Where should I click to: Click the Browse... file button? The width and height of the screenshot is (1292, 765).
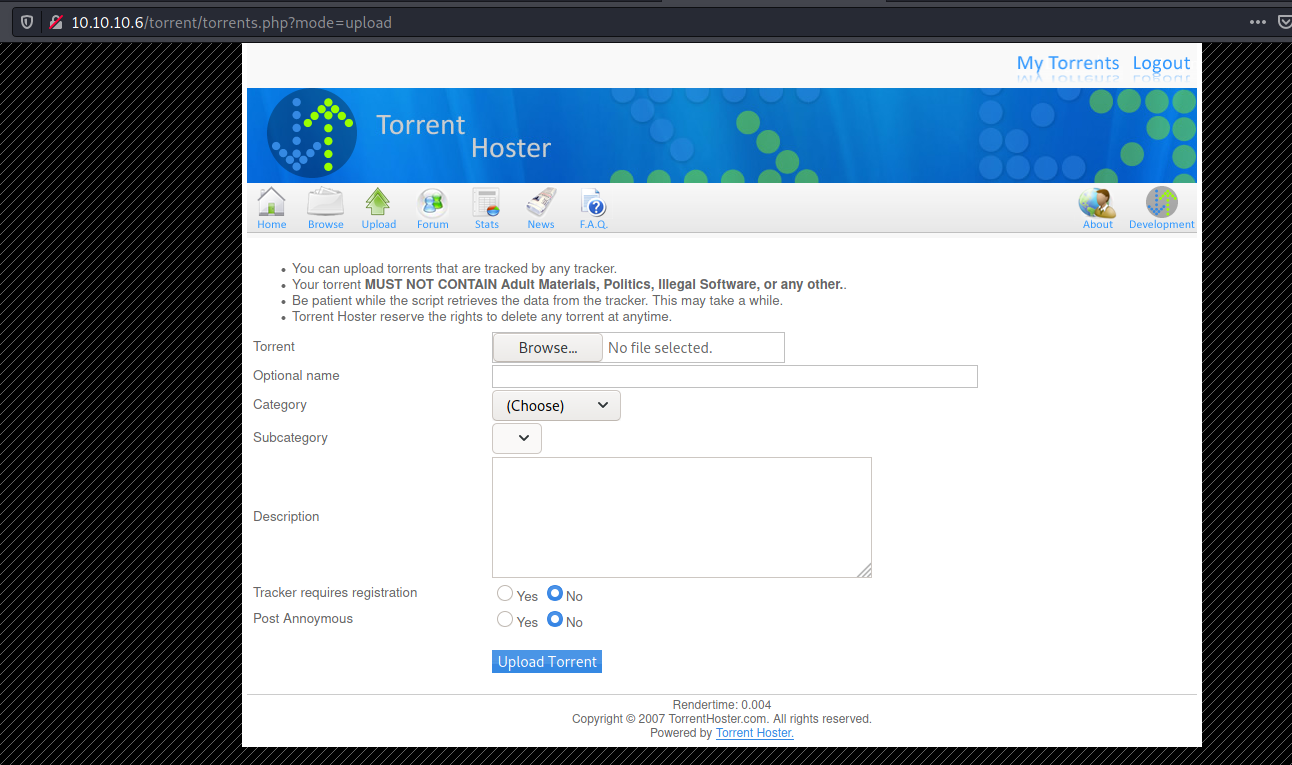[x=548, y=348]
